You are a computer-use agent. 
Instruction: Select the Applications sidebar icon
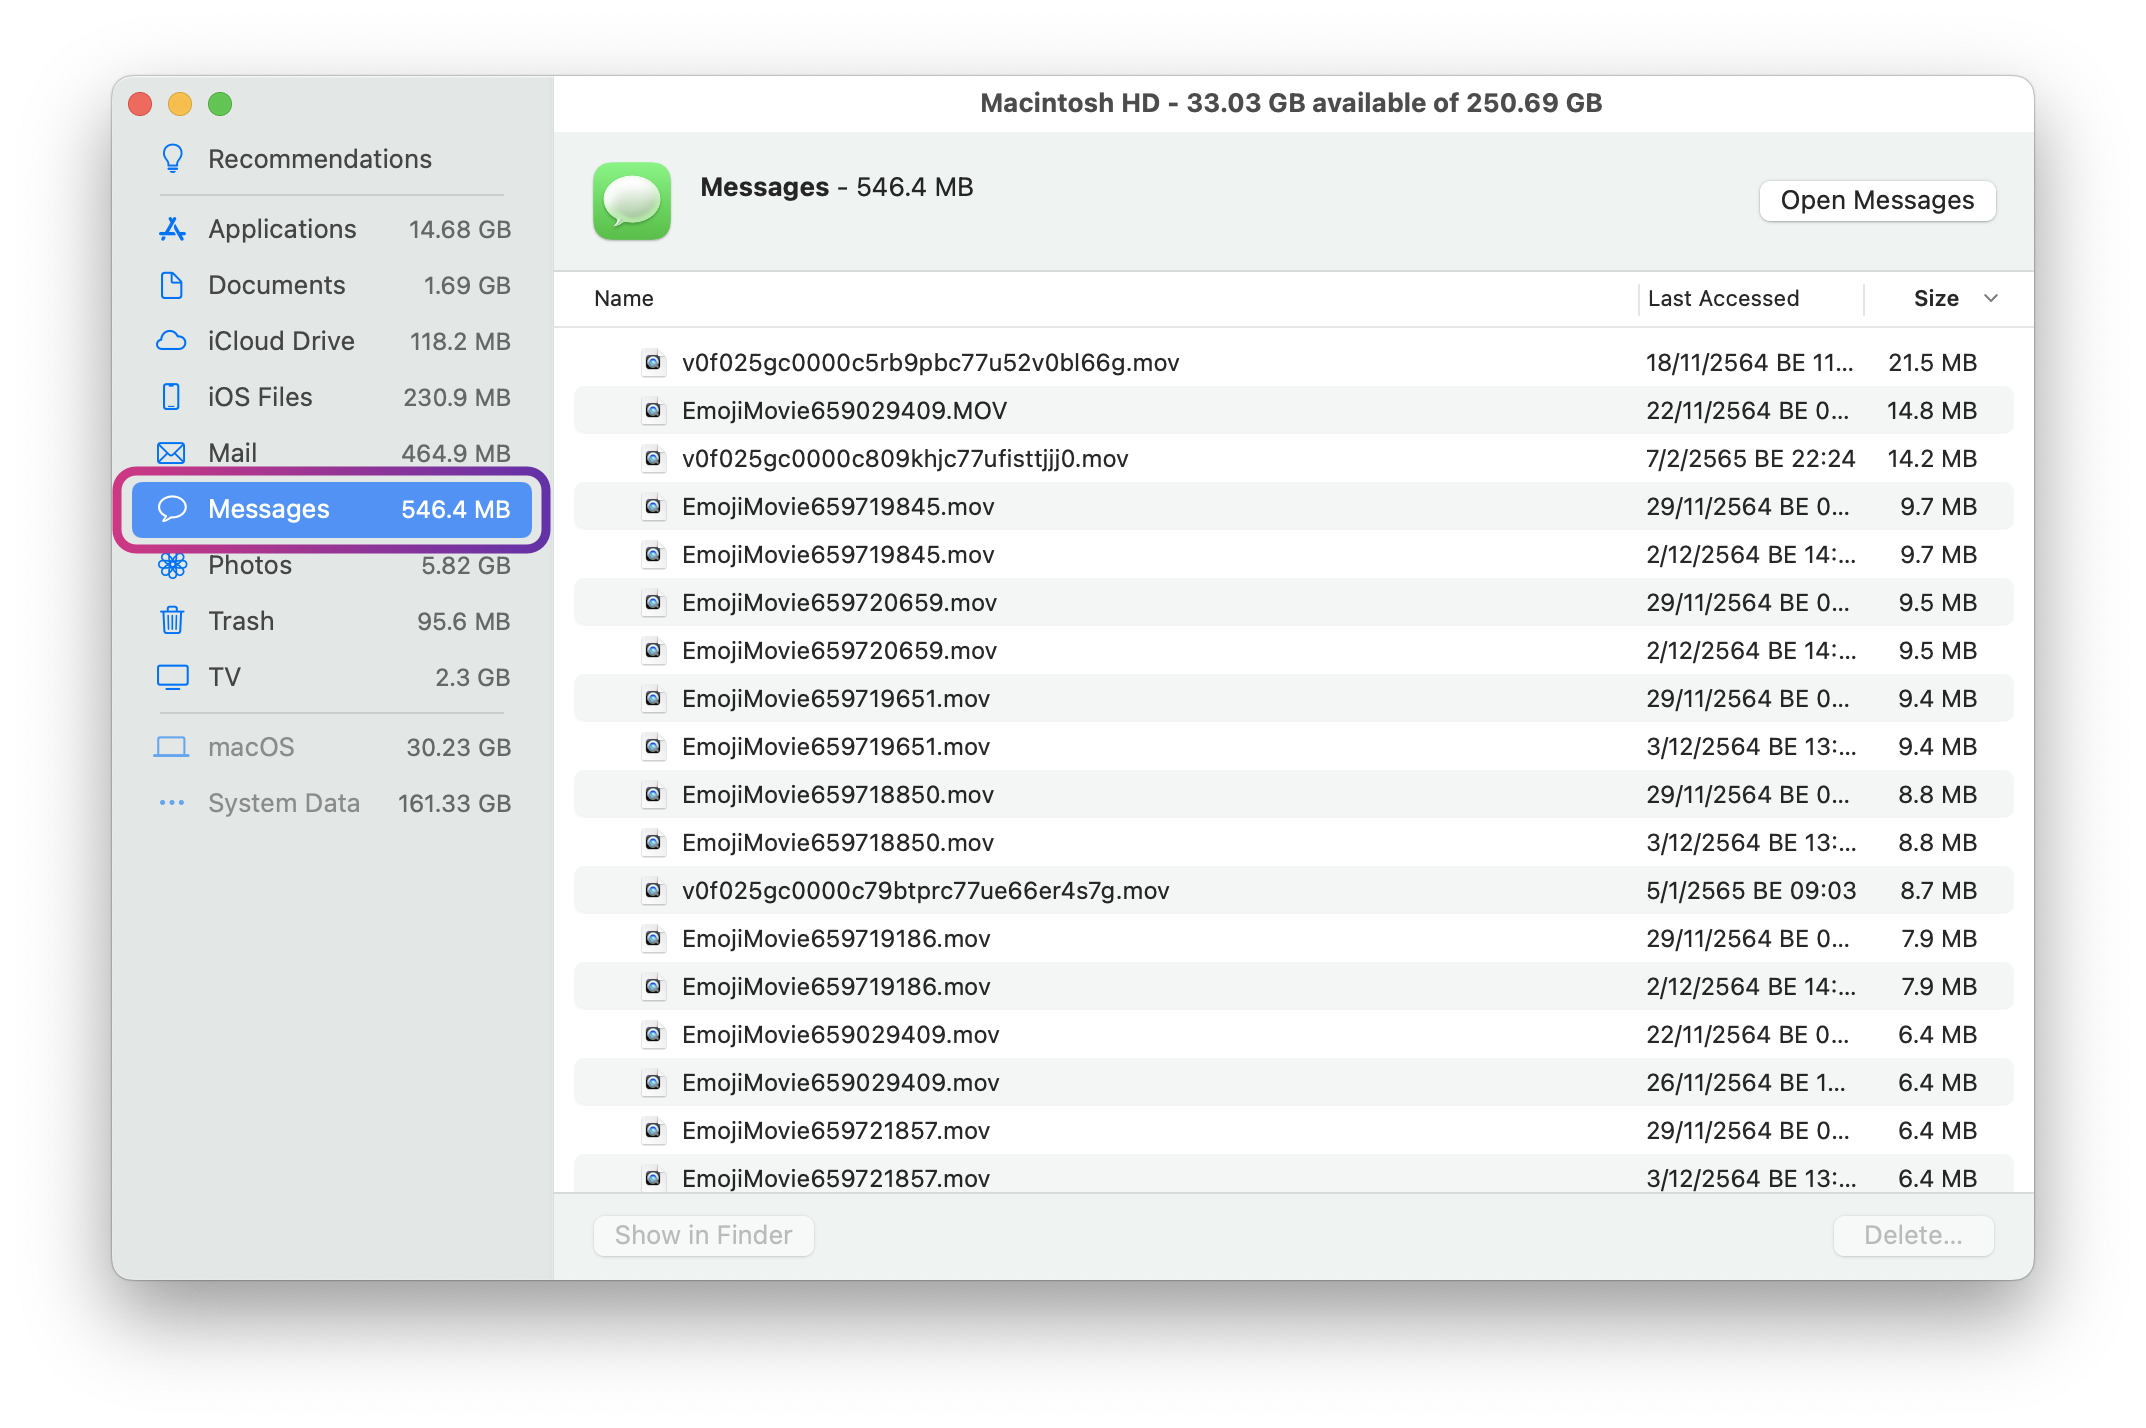pyautogui.click(x=172, y=229)
